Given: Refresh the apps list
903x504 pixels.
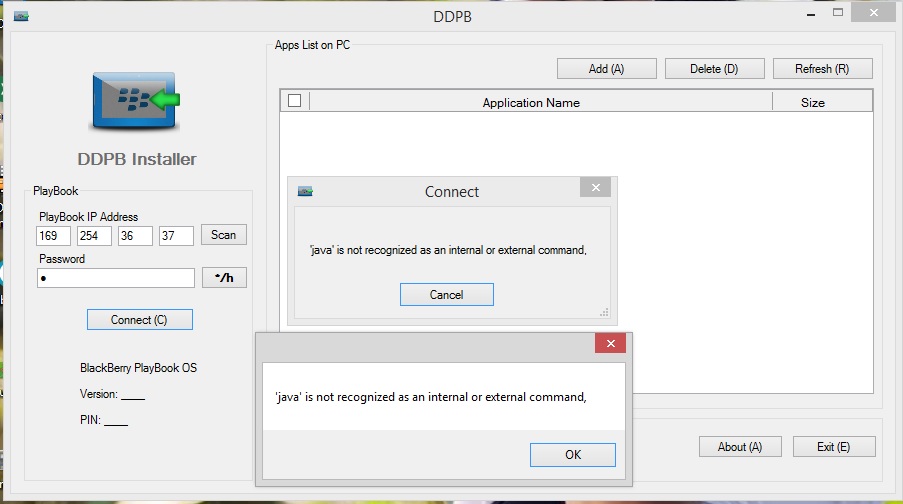Looking at the screenshot, I should 822,68.
